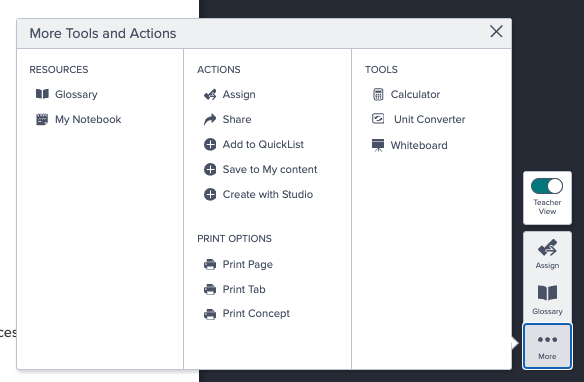This screenshot has height=382, width=584.
Task: Click the ACTIONS heading
Action: coord(219,70)
